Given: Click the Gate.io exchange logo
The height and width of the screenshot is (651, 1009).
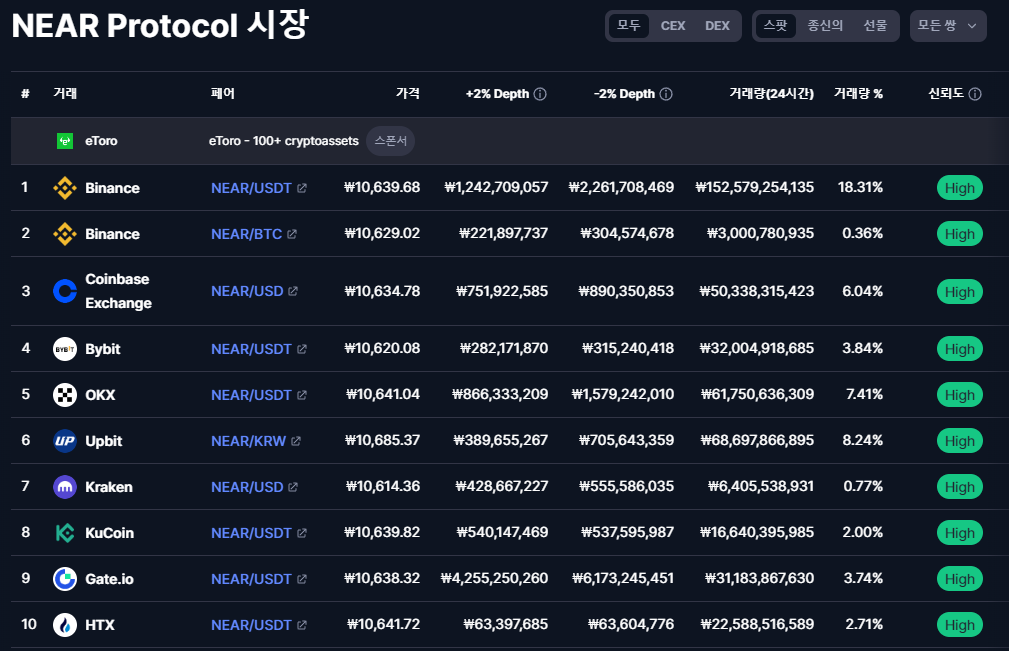Looking at the screenshot, I should pos(65,579).
